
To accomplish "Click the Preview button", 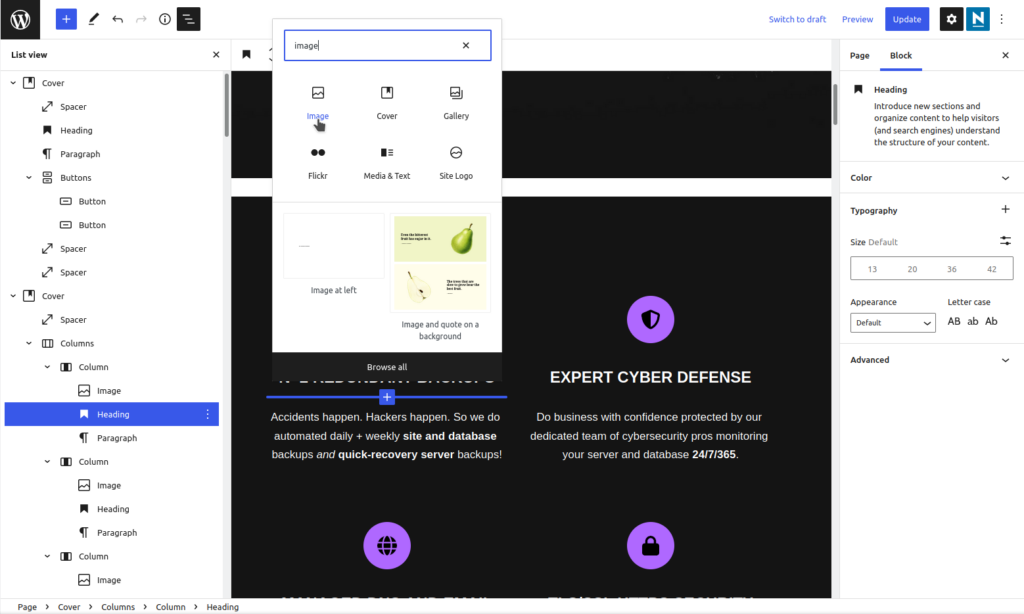I will (x=857, y=19).
